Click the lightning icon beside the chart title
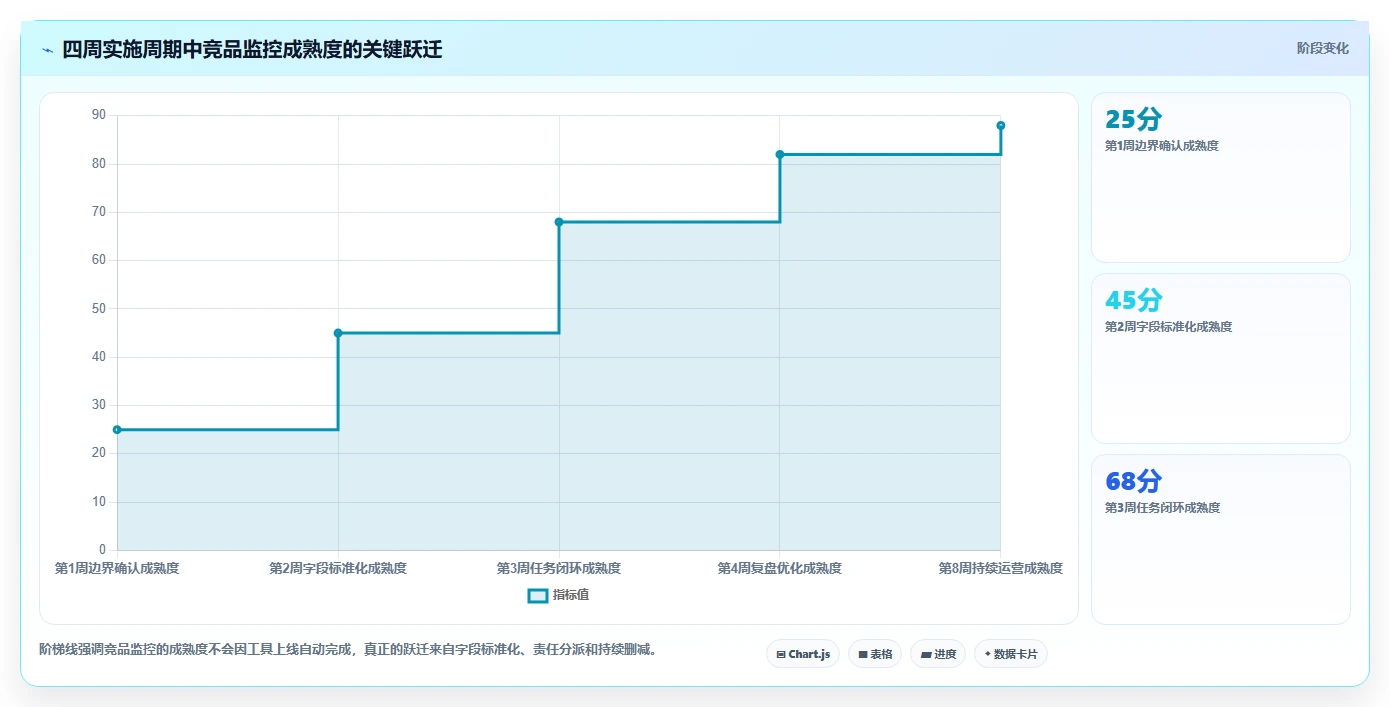This screenshot has width=1390, height=707. pos(47,50)
